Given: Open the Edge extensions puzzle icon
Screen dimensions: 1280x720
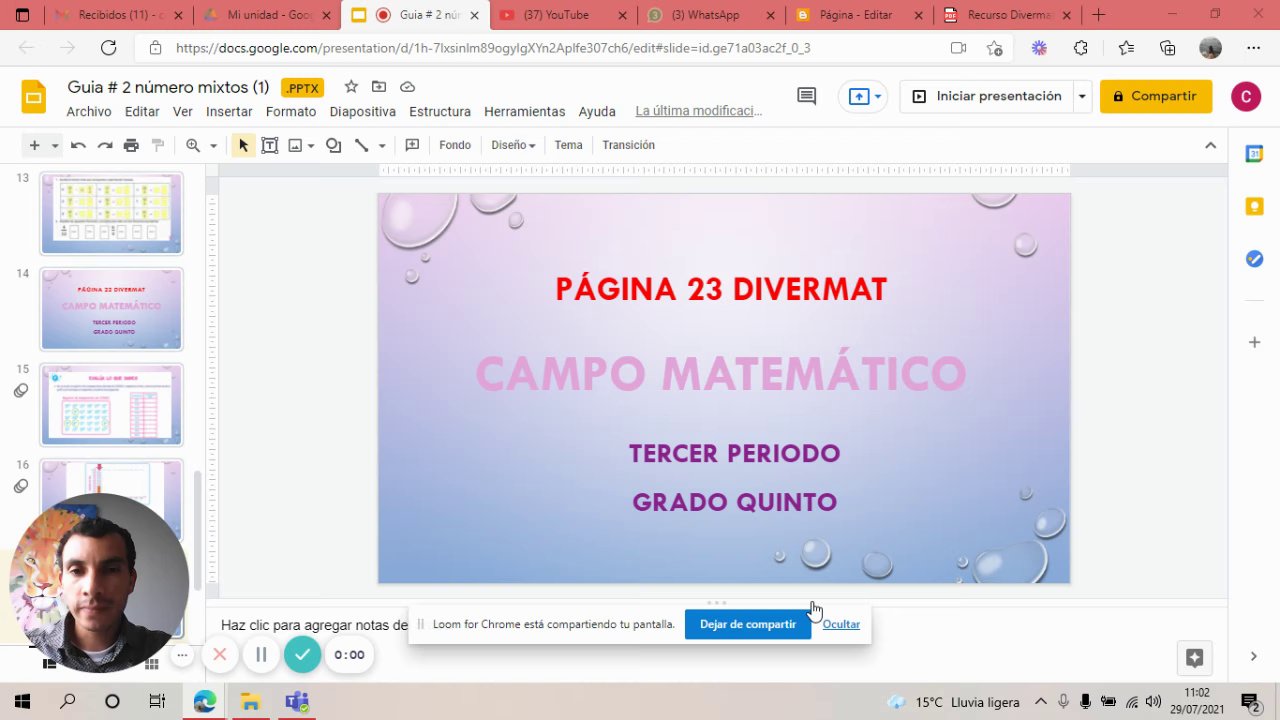Looking at the screenshot, I should point(1081,48).
